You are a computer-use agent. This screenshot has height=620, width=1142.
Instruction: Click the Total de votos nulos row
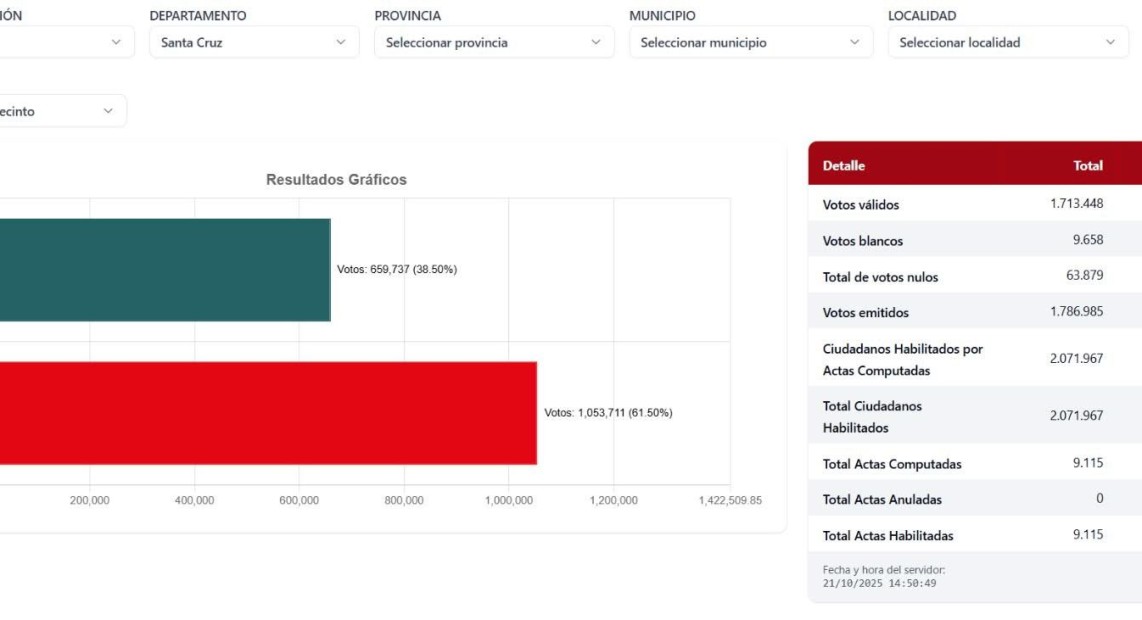tap(975, 277)
